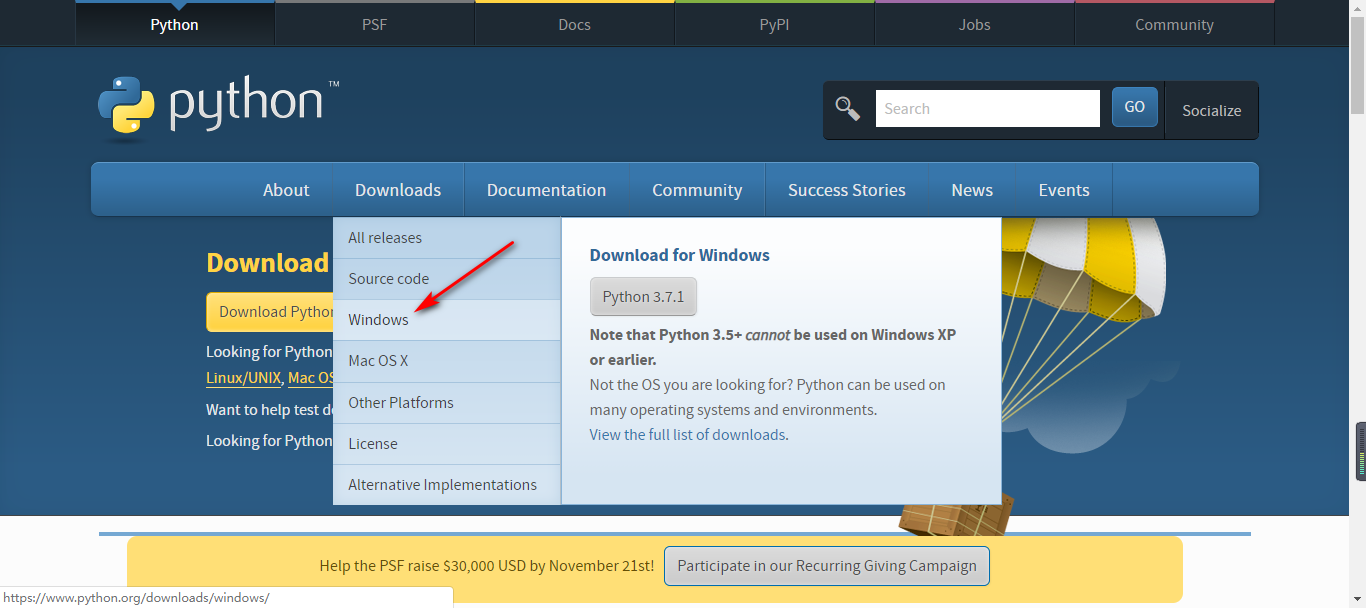Open the Linux/UNIX link

pyautogui.click(x=243, y=378)
